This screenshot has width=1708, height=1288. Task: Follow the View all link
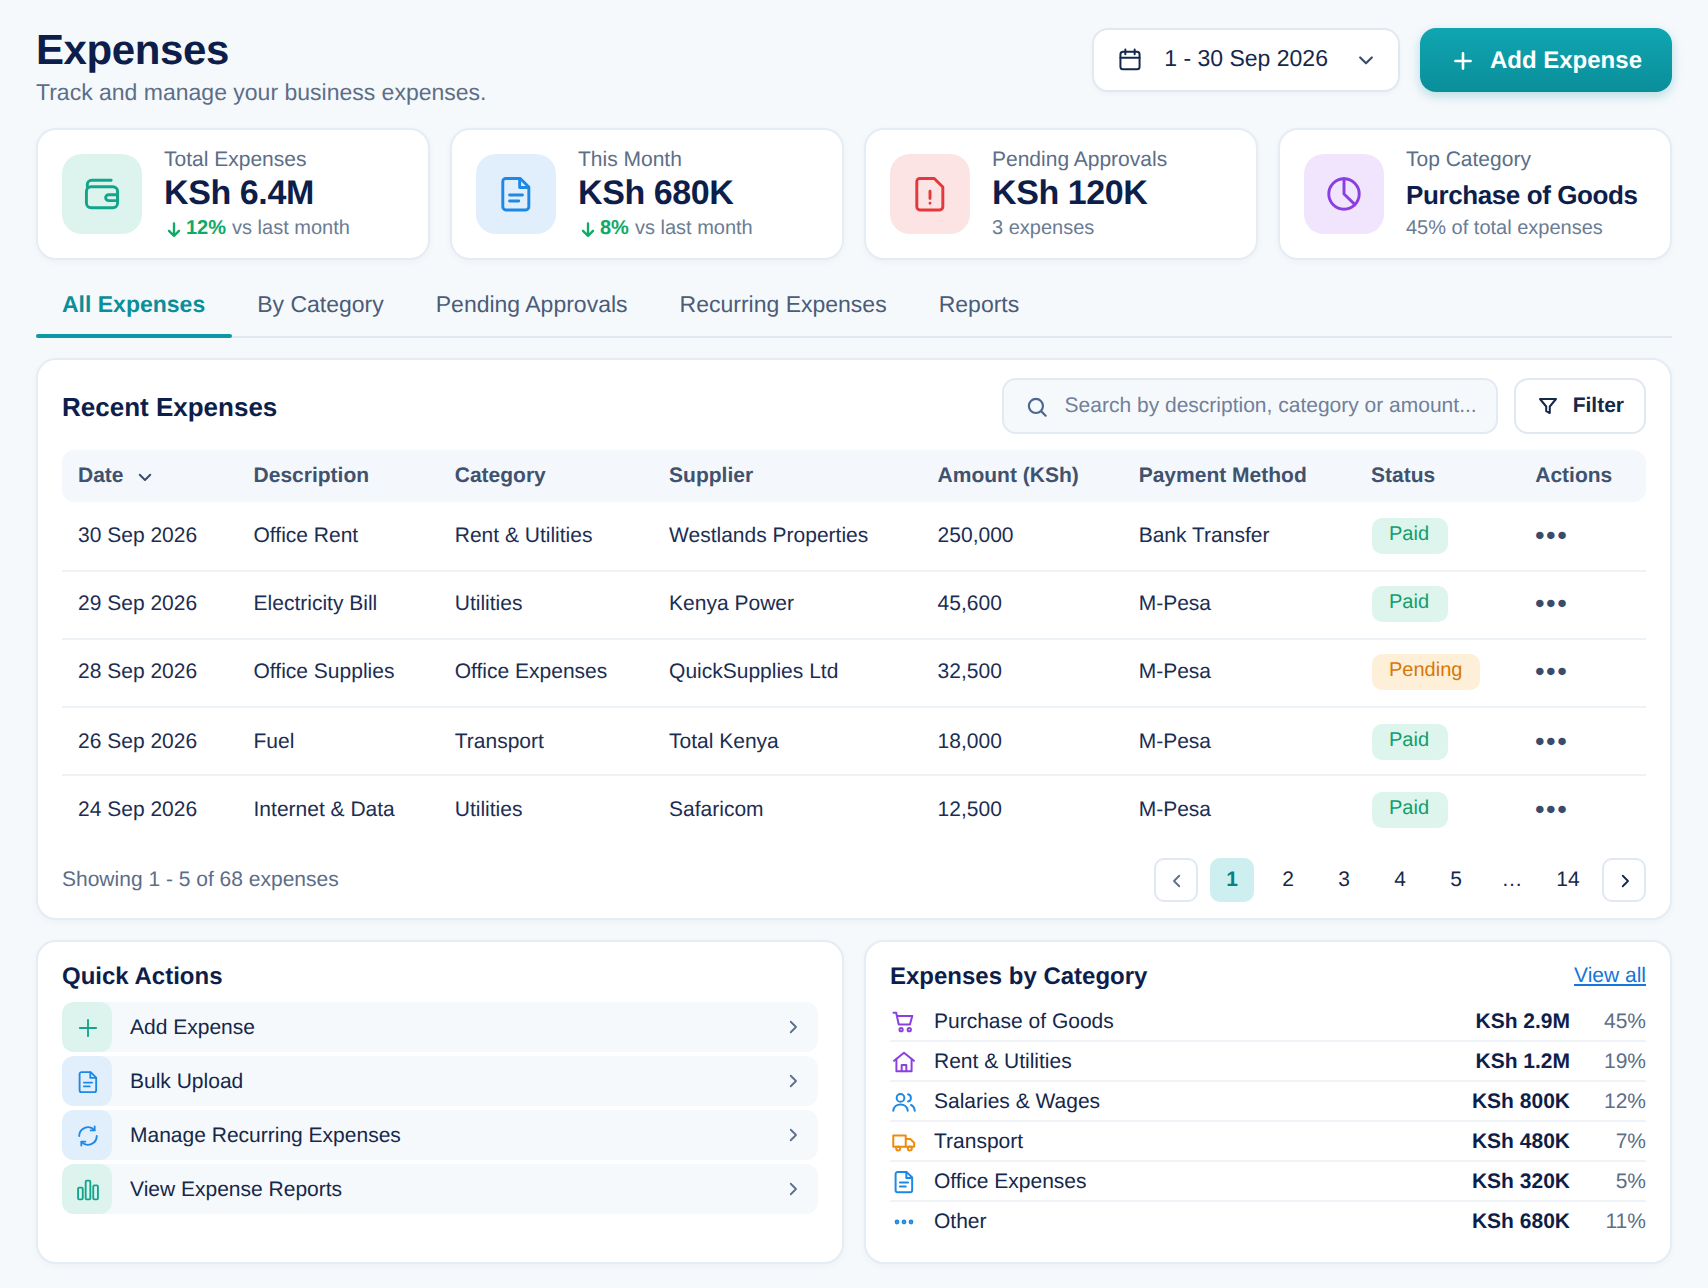[1610, 976]
